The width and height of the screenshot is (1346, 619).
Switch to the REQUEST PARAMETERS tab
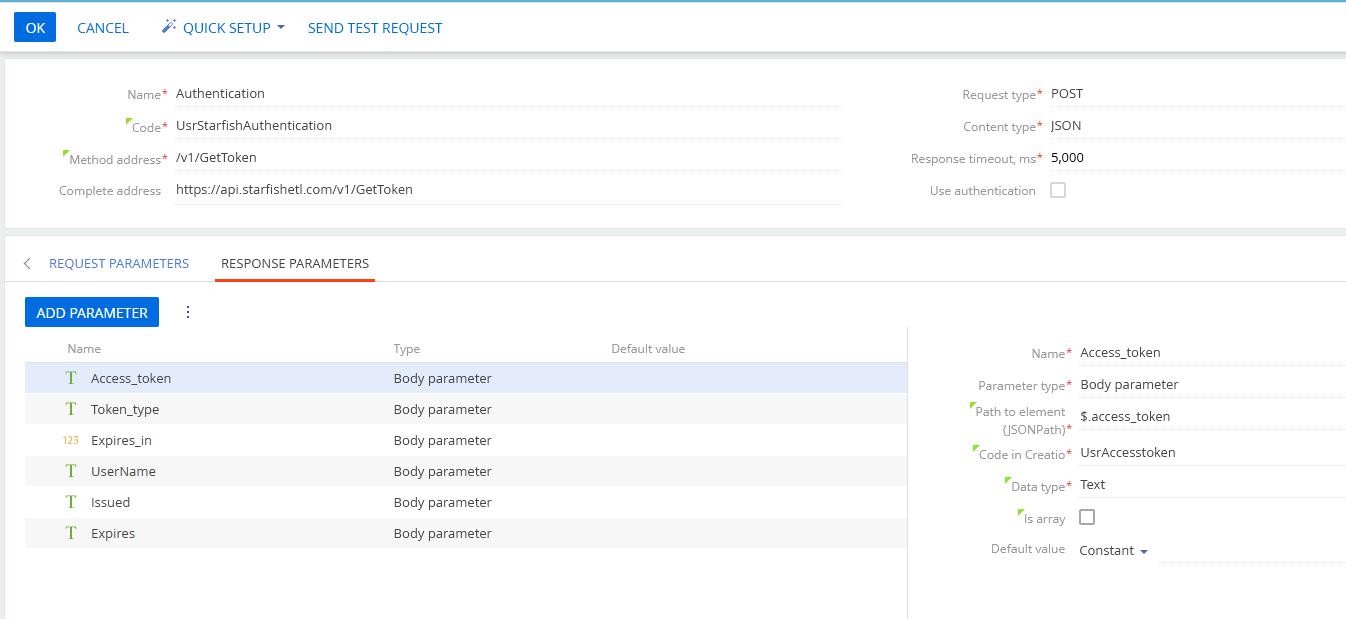click(x=119, y=263)
